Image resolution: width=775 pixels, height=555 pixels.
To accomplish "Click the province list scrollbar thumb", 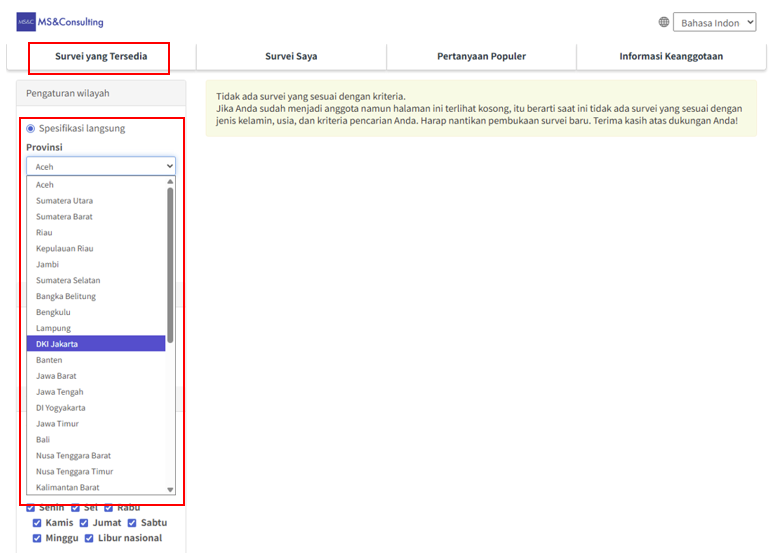I will pos(170,265).
